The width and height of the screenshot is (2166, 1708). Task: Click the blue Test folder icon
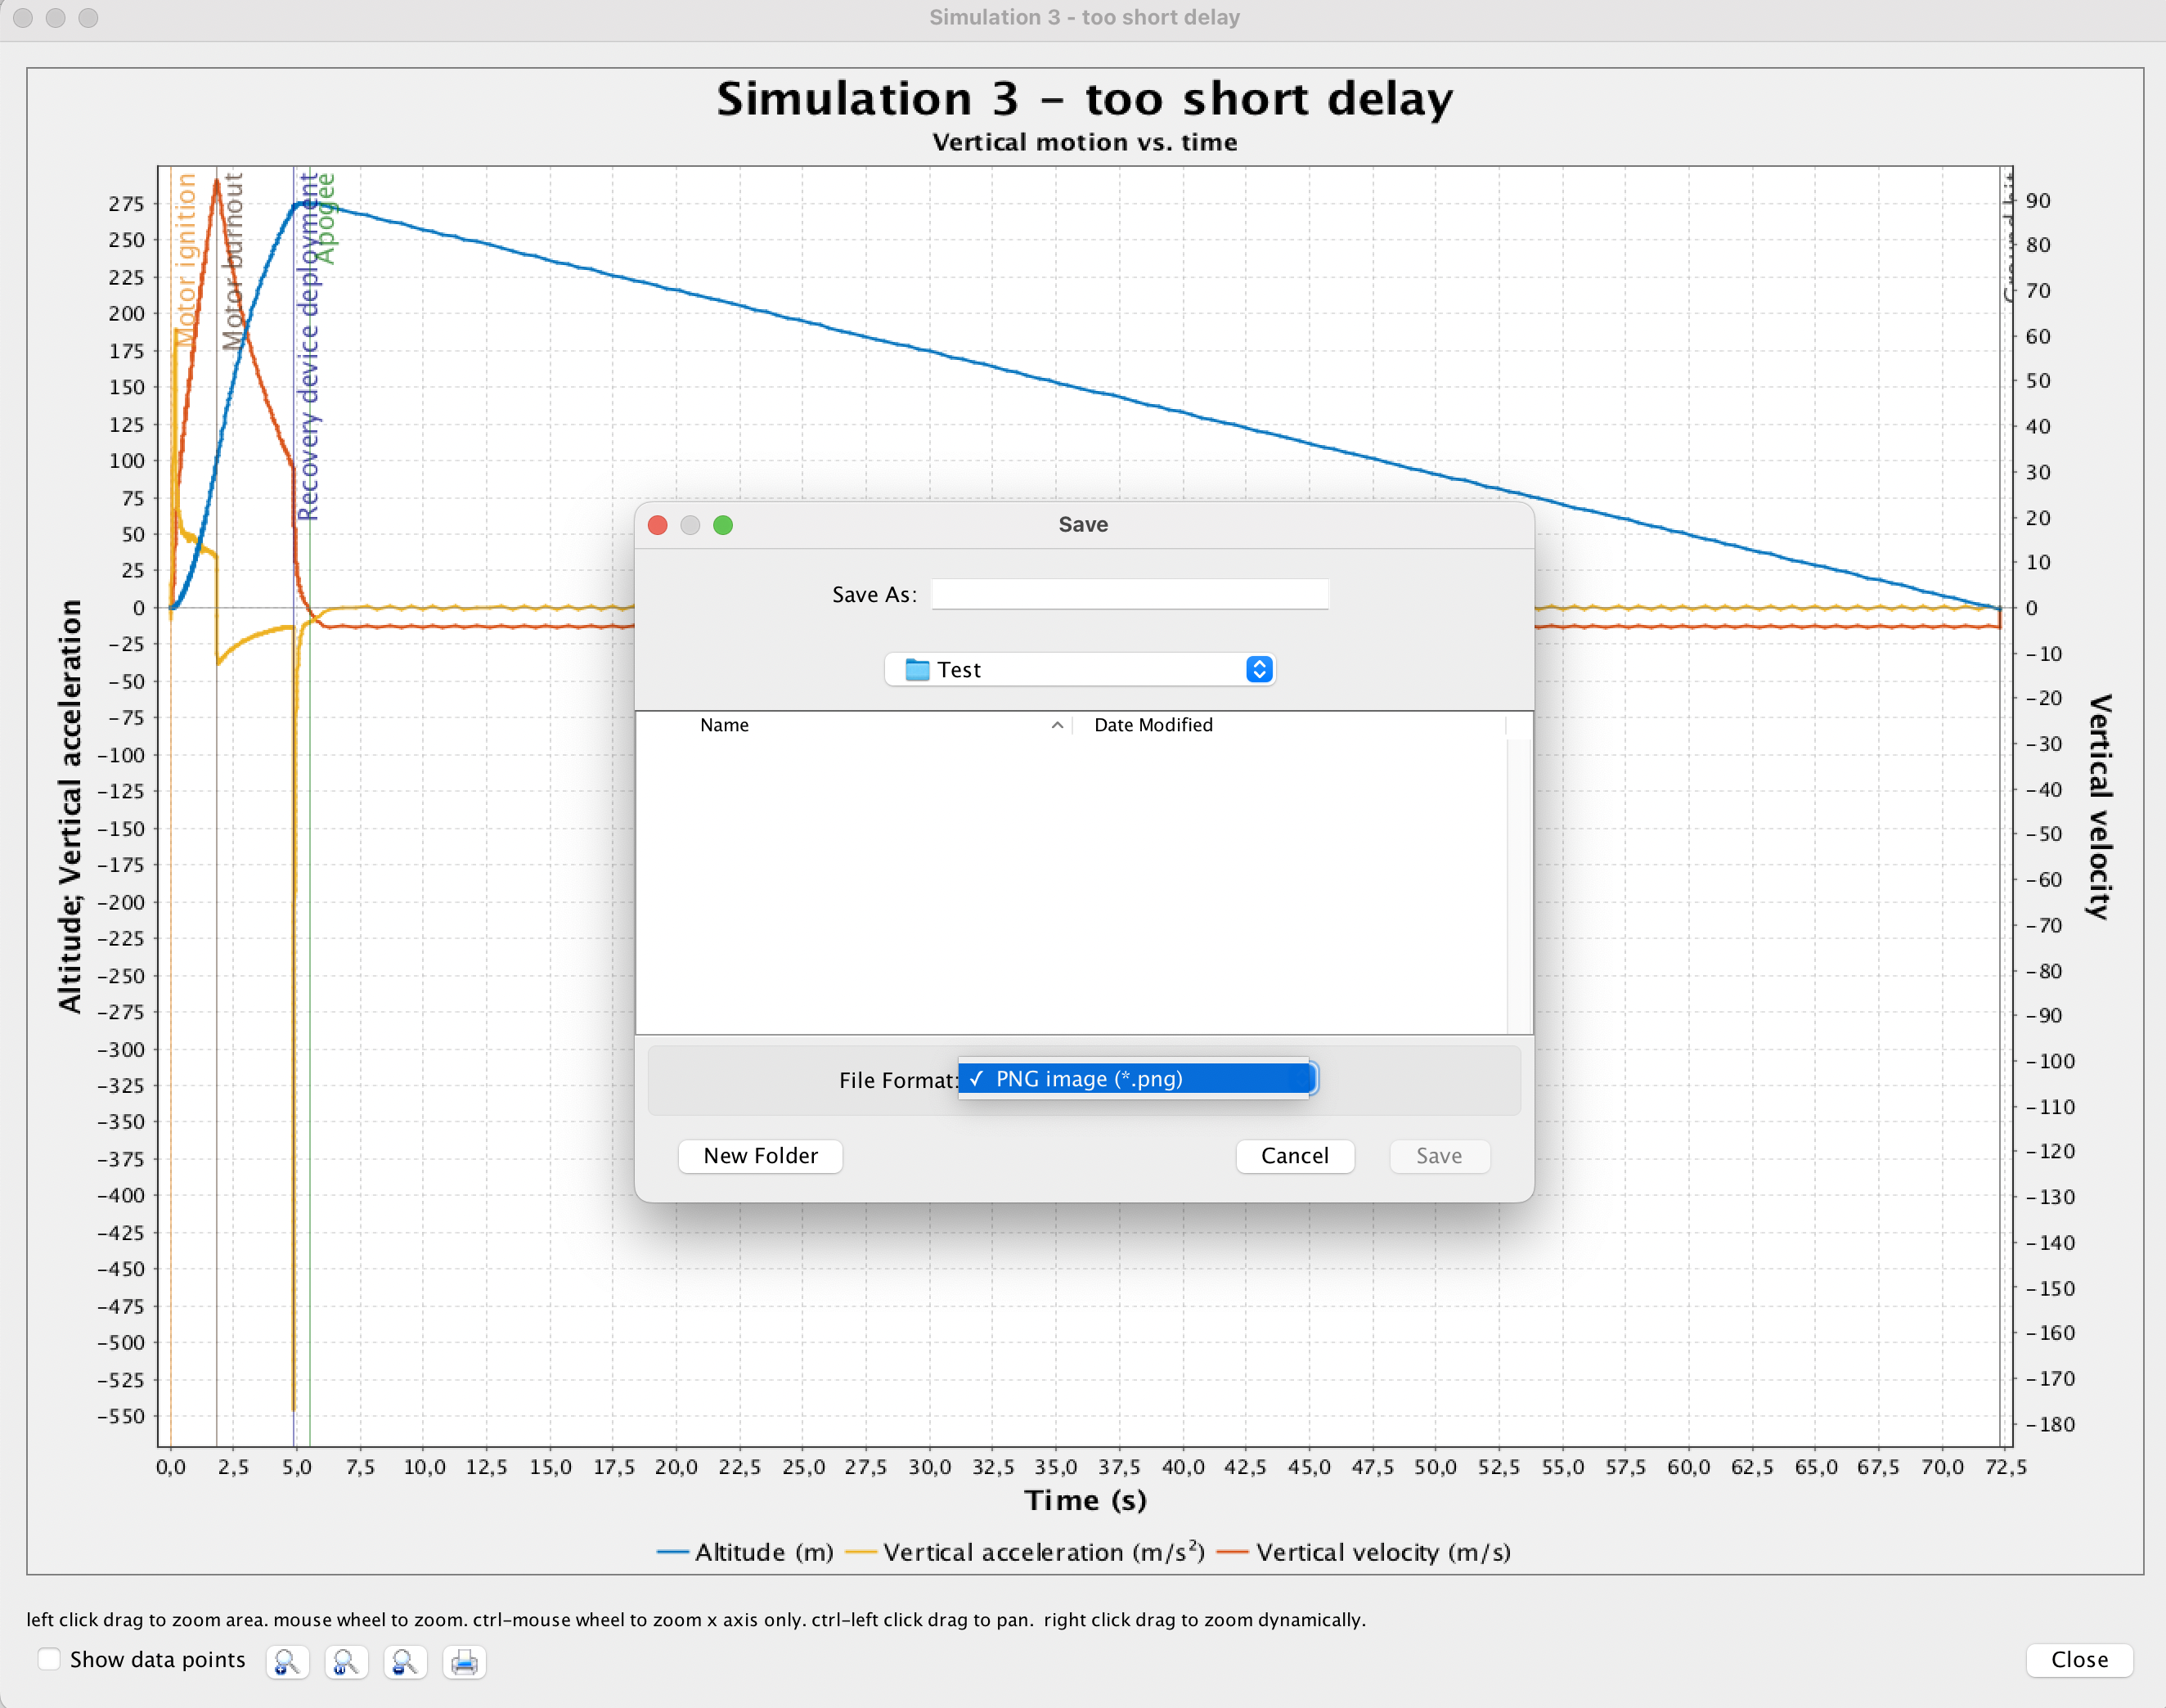coord(916,669)
